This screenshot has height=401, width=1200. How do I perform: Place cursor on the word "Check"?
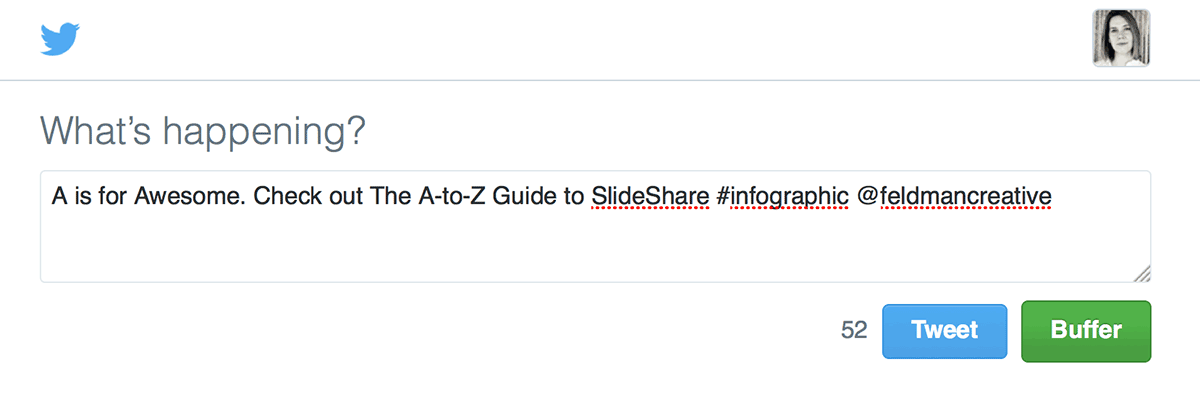click(284, 196)
